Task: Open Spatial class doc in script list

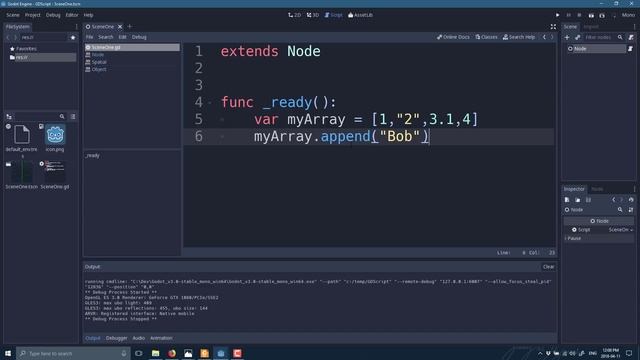Action: click(132, 62)
